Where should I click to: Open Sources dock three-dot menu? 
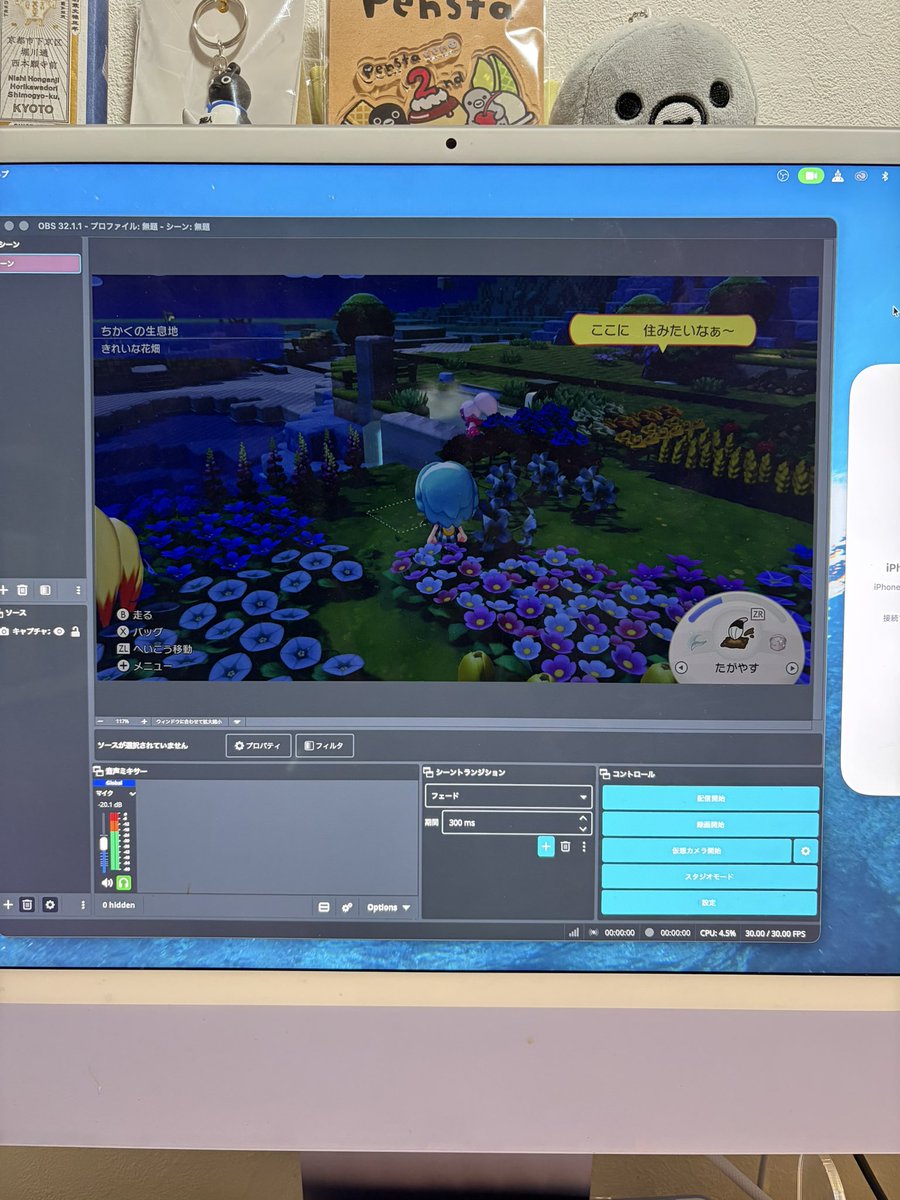82,904
